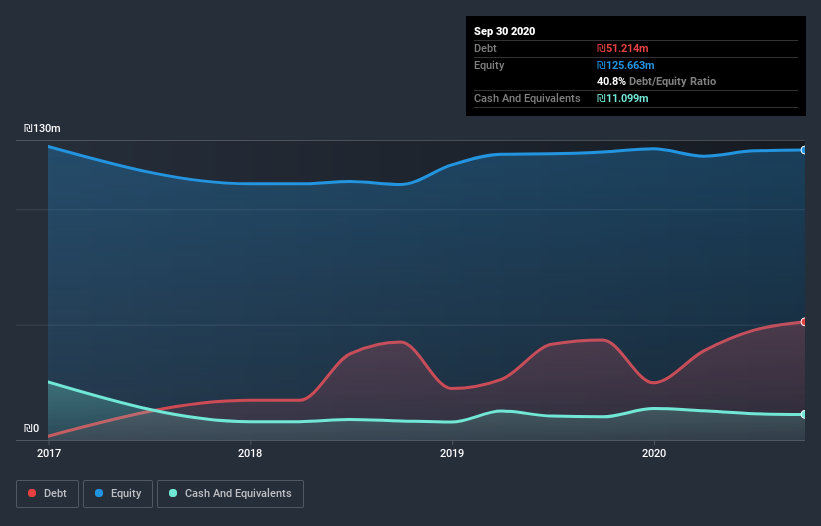Click the Sep 30 2020 tooltip date

coord(504,31)
